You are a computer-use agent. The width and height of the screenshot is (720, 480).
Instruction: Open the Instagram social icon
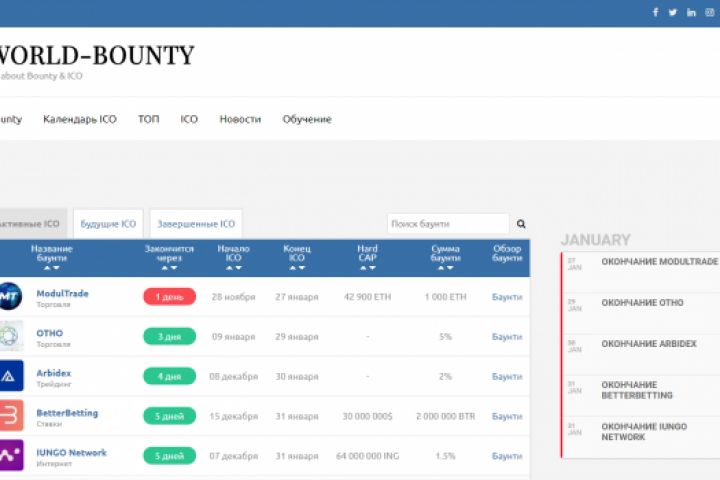[x=710, y=12]
